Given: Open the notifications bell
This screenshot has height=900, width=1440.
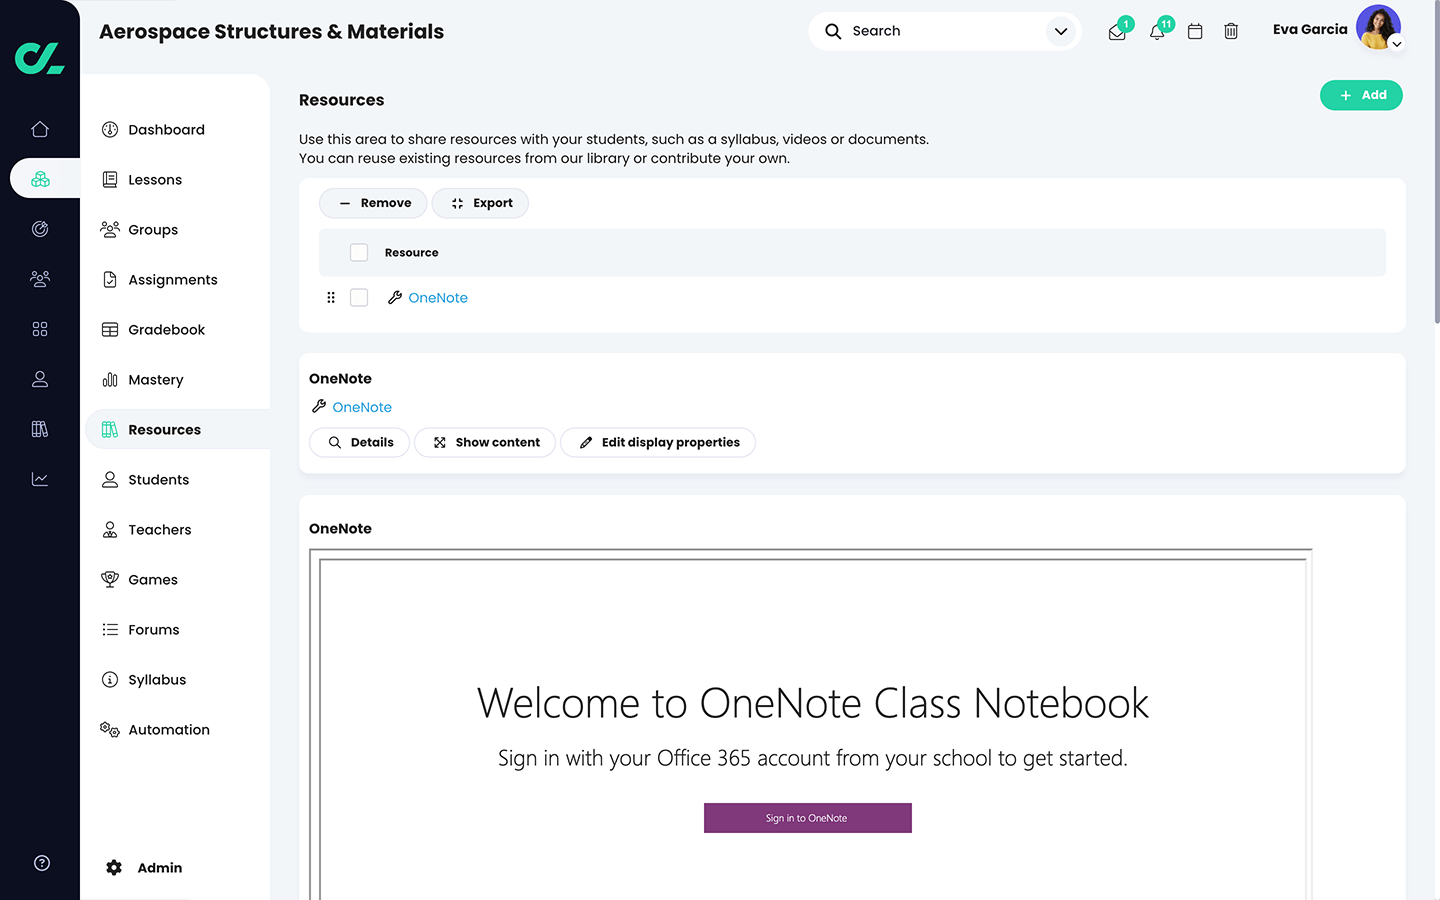Looking at the screenshot, I should [1157, 32].
